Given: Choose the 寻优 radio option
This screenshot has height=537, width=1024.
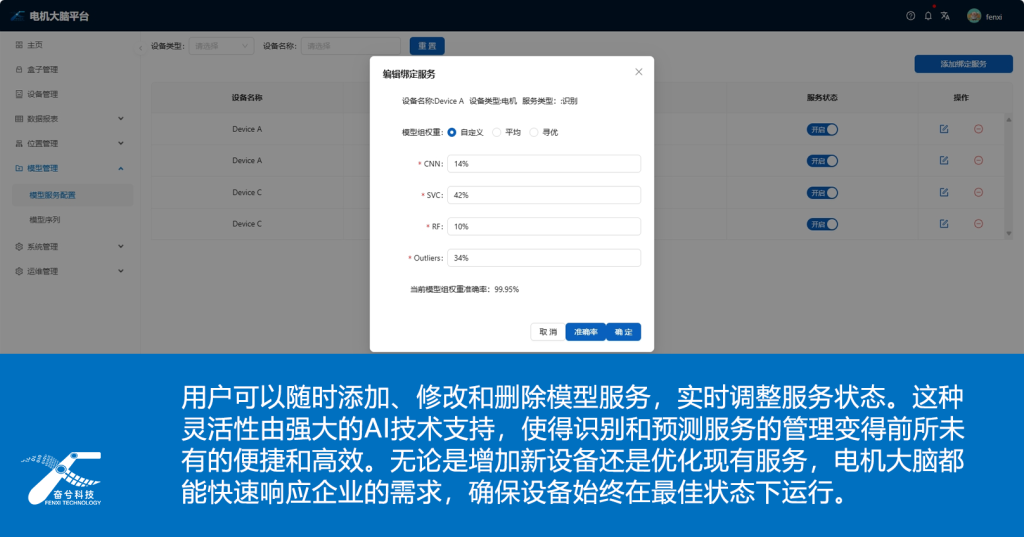Looking at the screenshot, I should pyautogui.click(x=534, y=132).
